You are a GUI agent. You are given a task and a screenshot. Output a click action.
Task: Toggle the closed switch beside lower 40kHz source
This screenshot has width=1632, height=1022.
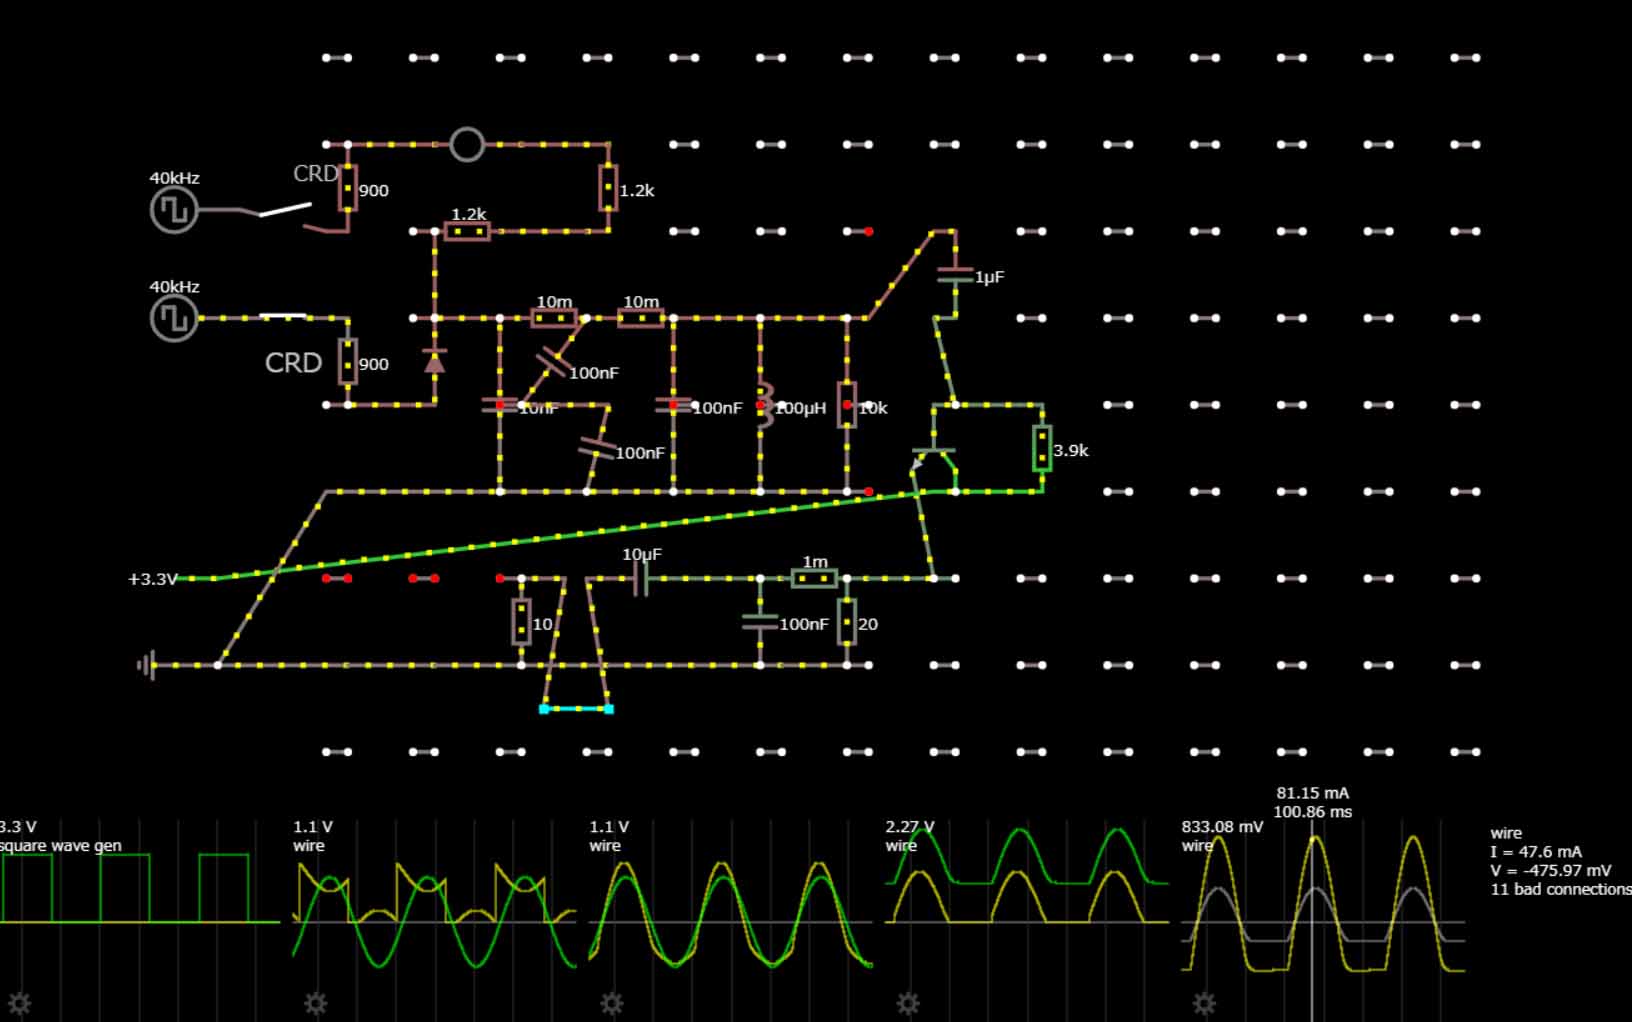click(283, 317)
